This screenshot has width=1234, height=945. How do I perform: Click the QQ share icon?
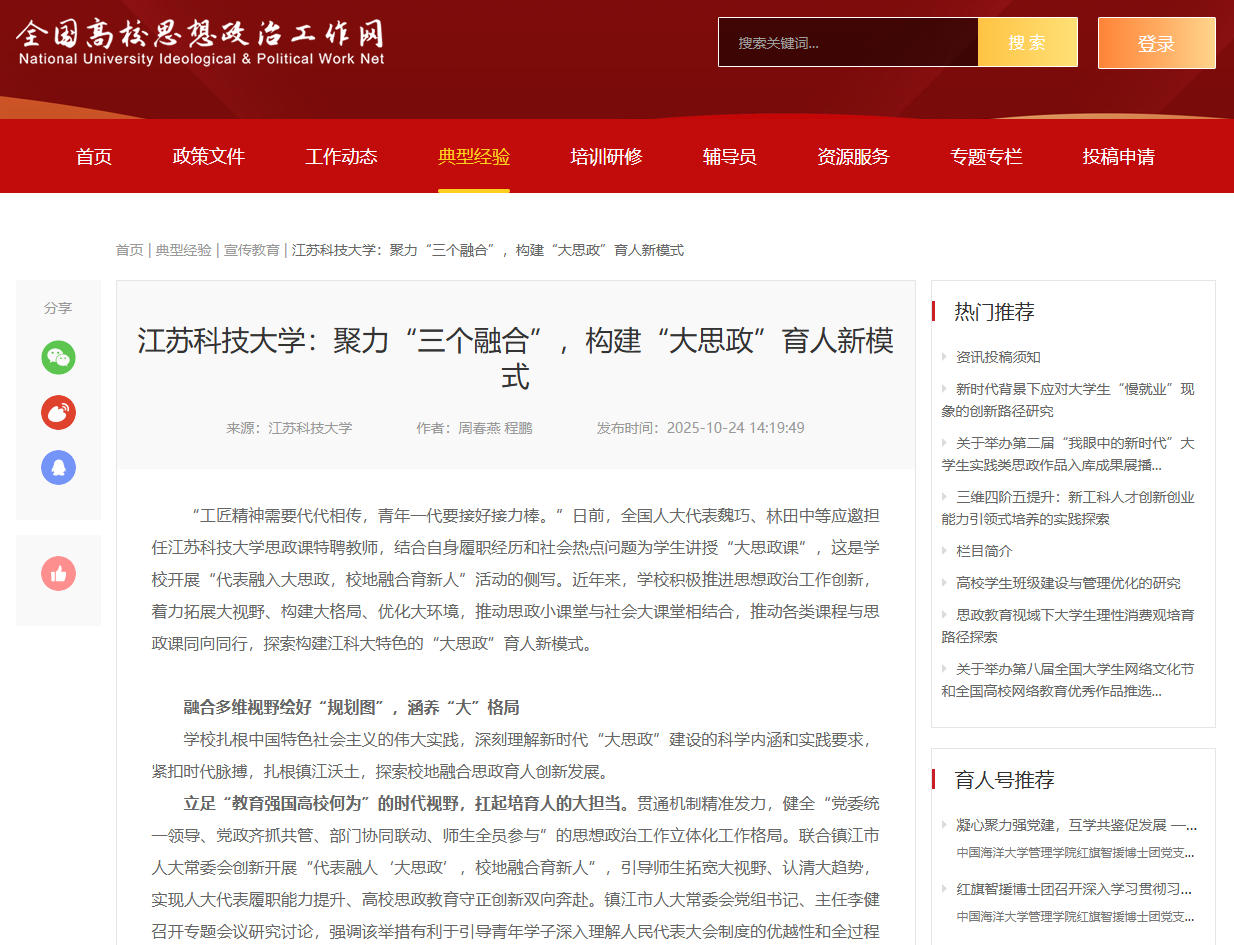click(58, 468)
